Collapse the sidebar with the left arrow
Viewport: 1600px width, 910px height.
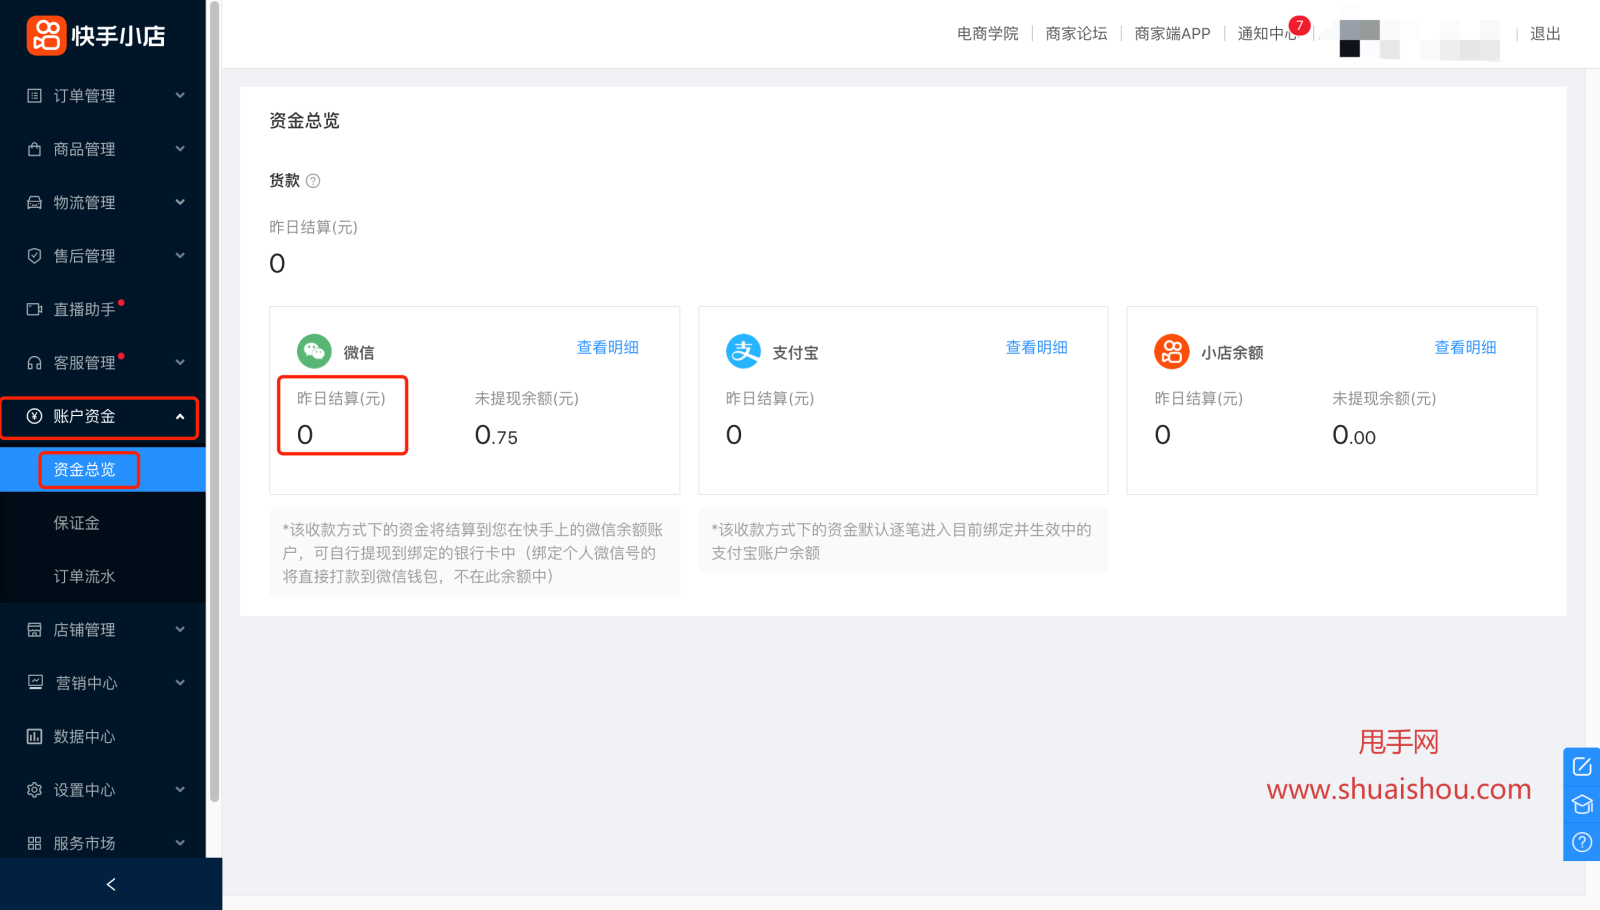click(x=111, y=884)
